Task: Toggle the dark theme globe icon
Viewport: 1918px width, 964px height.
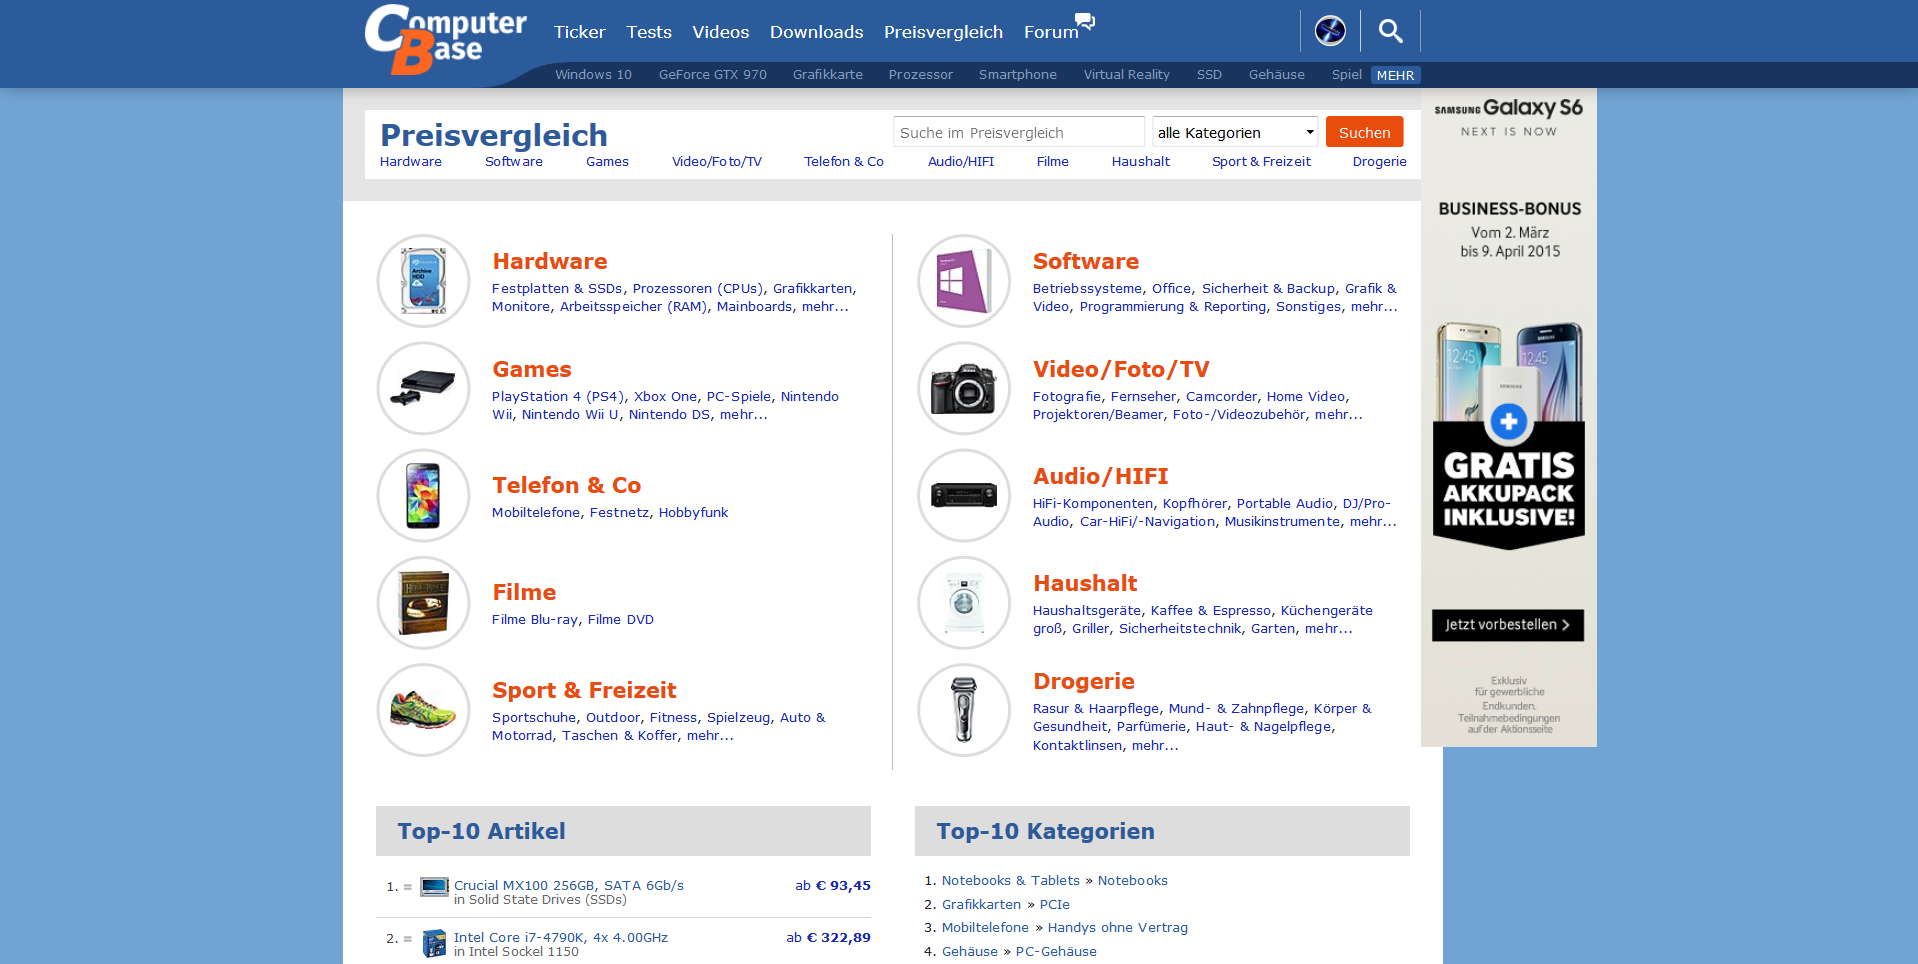Action: click(1330, 31)
